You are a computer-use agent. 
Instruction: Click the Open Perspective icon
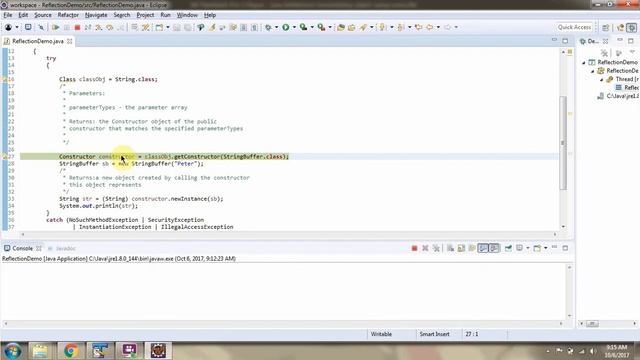pyautogui.click(x=606, y=27)
